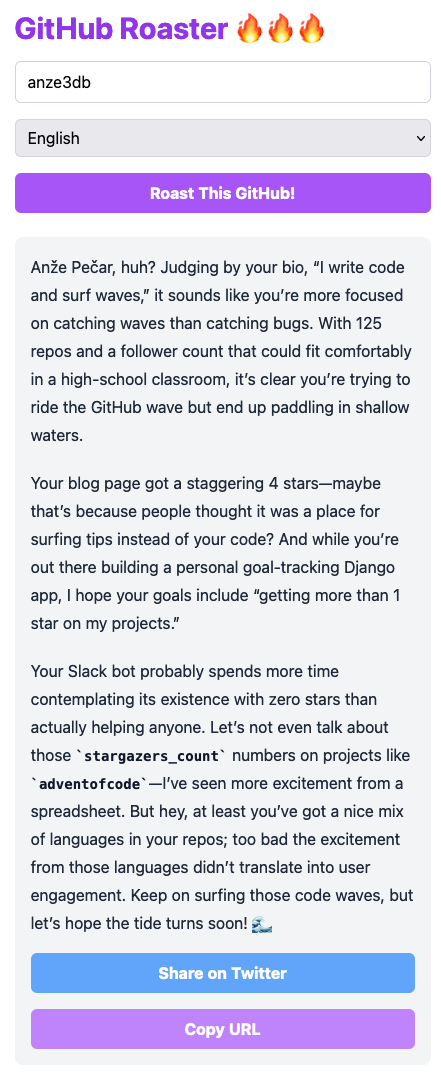Click the wave emoji ending the roast
This screenshot has height=1077, width=441.
click(262, 924)
